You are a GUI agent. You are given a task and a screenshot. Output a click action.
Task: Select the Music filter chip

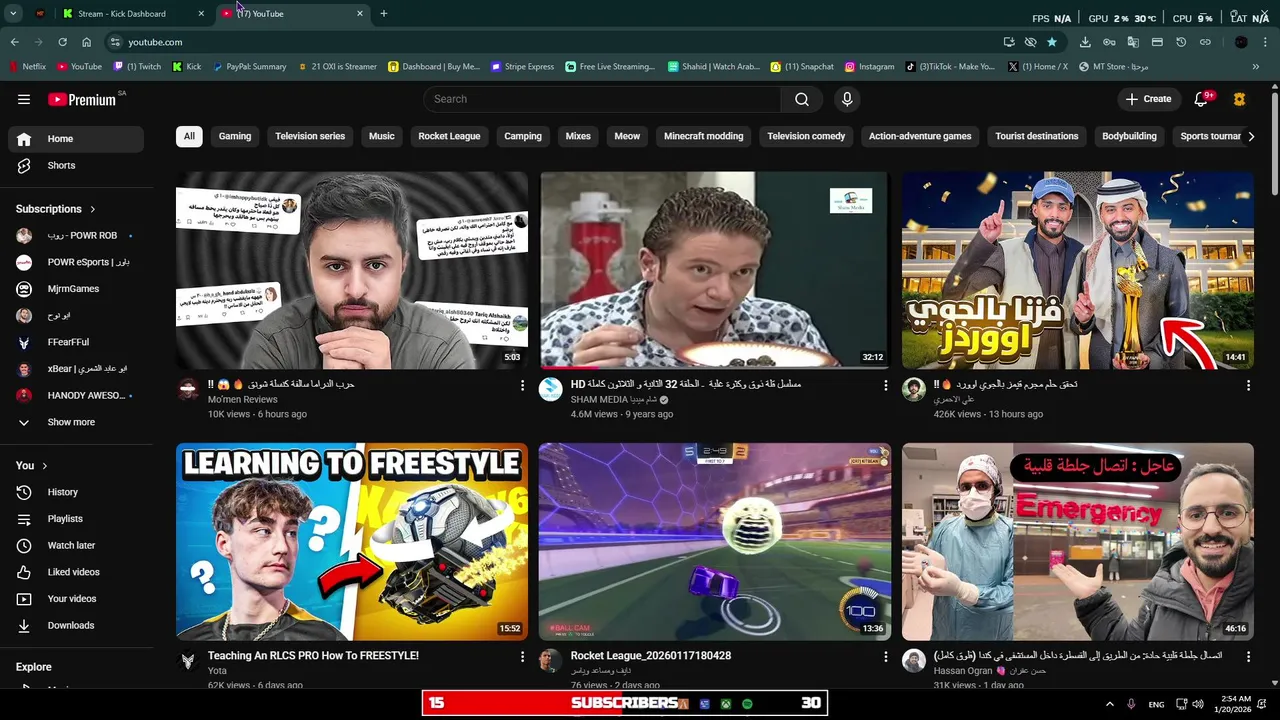click(x=382, y=136)
